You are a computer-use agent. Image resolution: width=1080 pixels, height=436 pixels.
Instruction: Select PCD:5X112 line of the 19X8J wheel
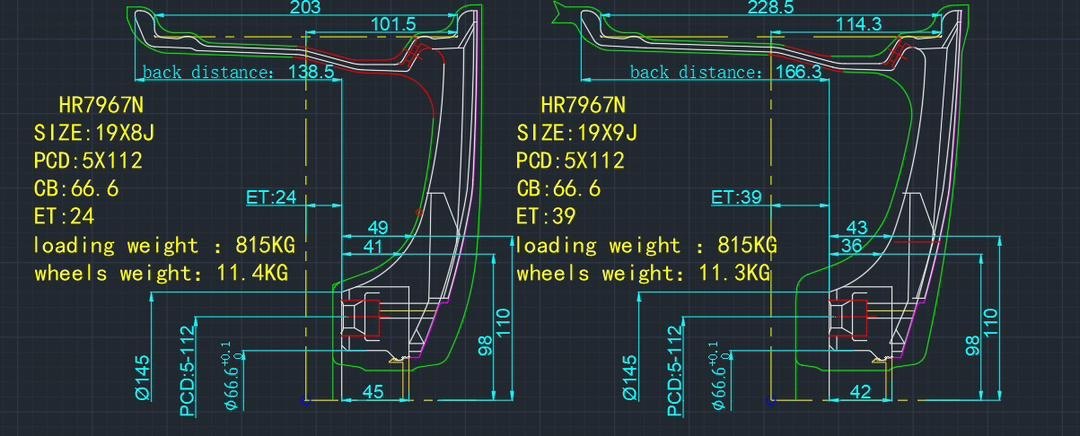(x=88, y=160)
